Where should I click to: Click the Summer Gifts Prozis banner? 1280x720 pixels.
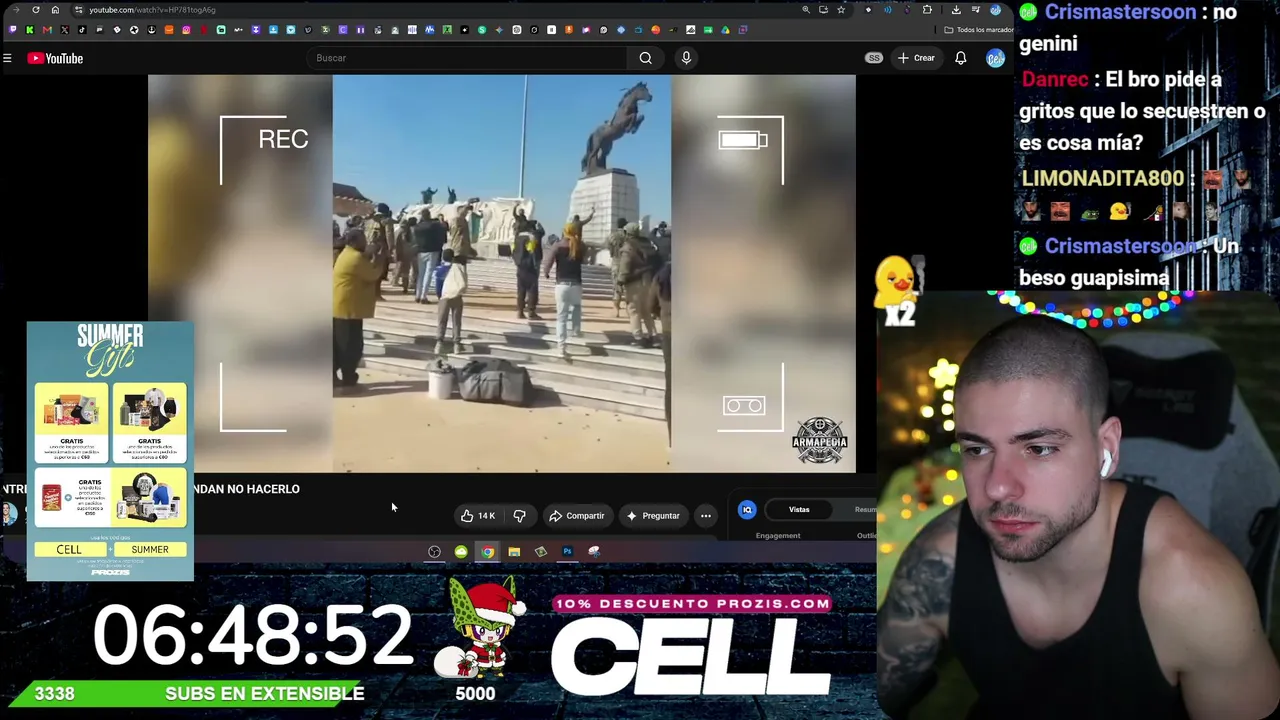click(x=110, y=451)
